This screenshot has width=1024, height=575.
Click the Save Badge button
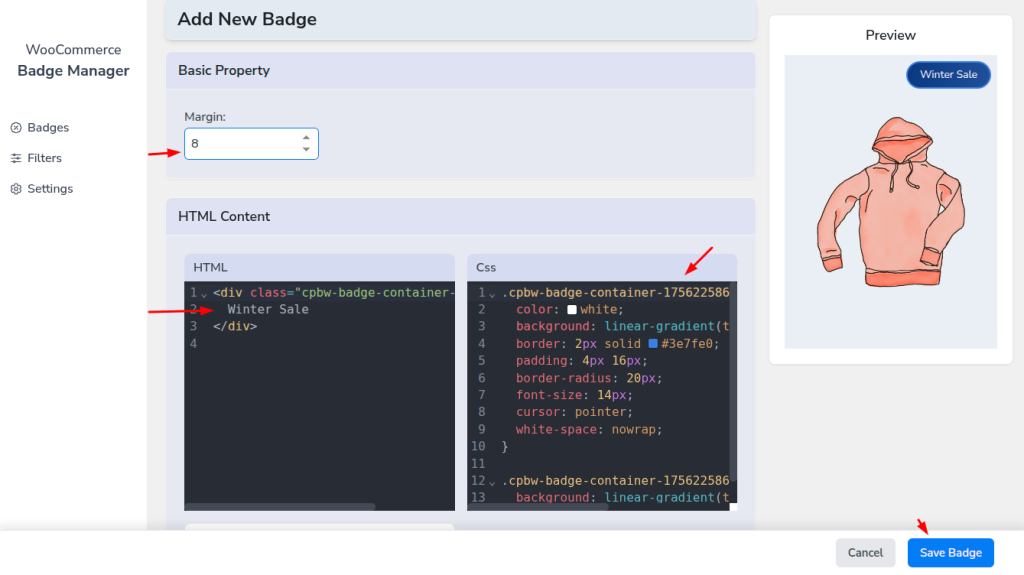(x=951, y=553)
